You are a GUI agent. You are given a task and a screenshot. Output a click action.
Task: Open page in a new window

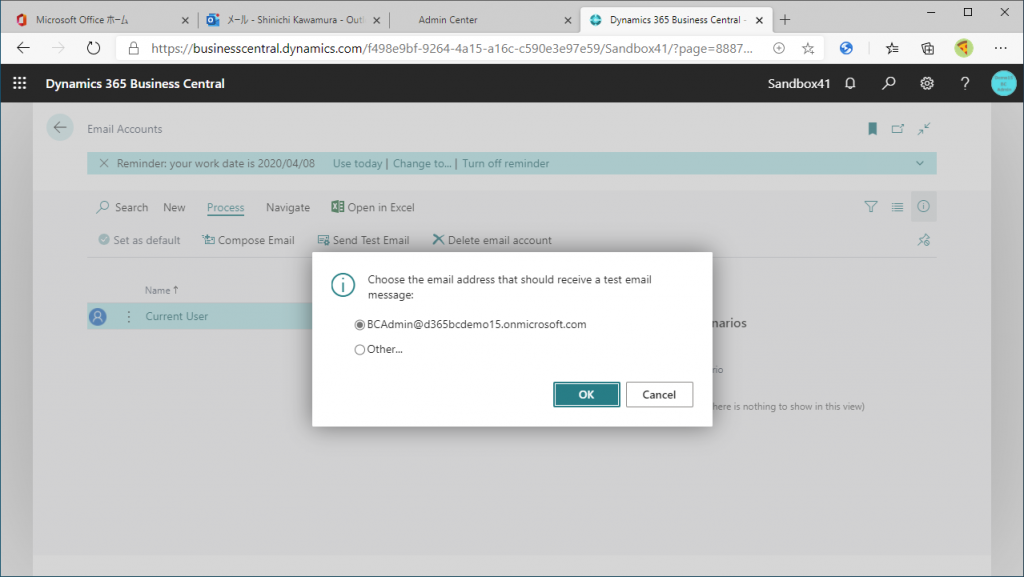coord(898,129)
